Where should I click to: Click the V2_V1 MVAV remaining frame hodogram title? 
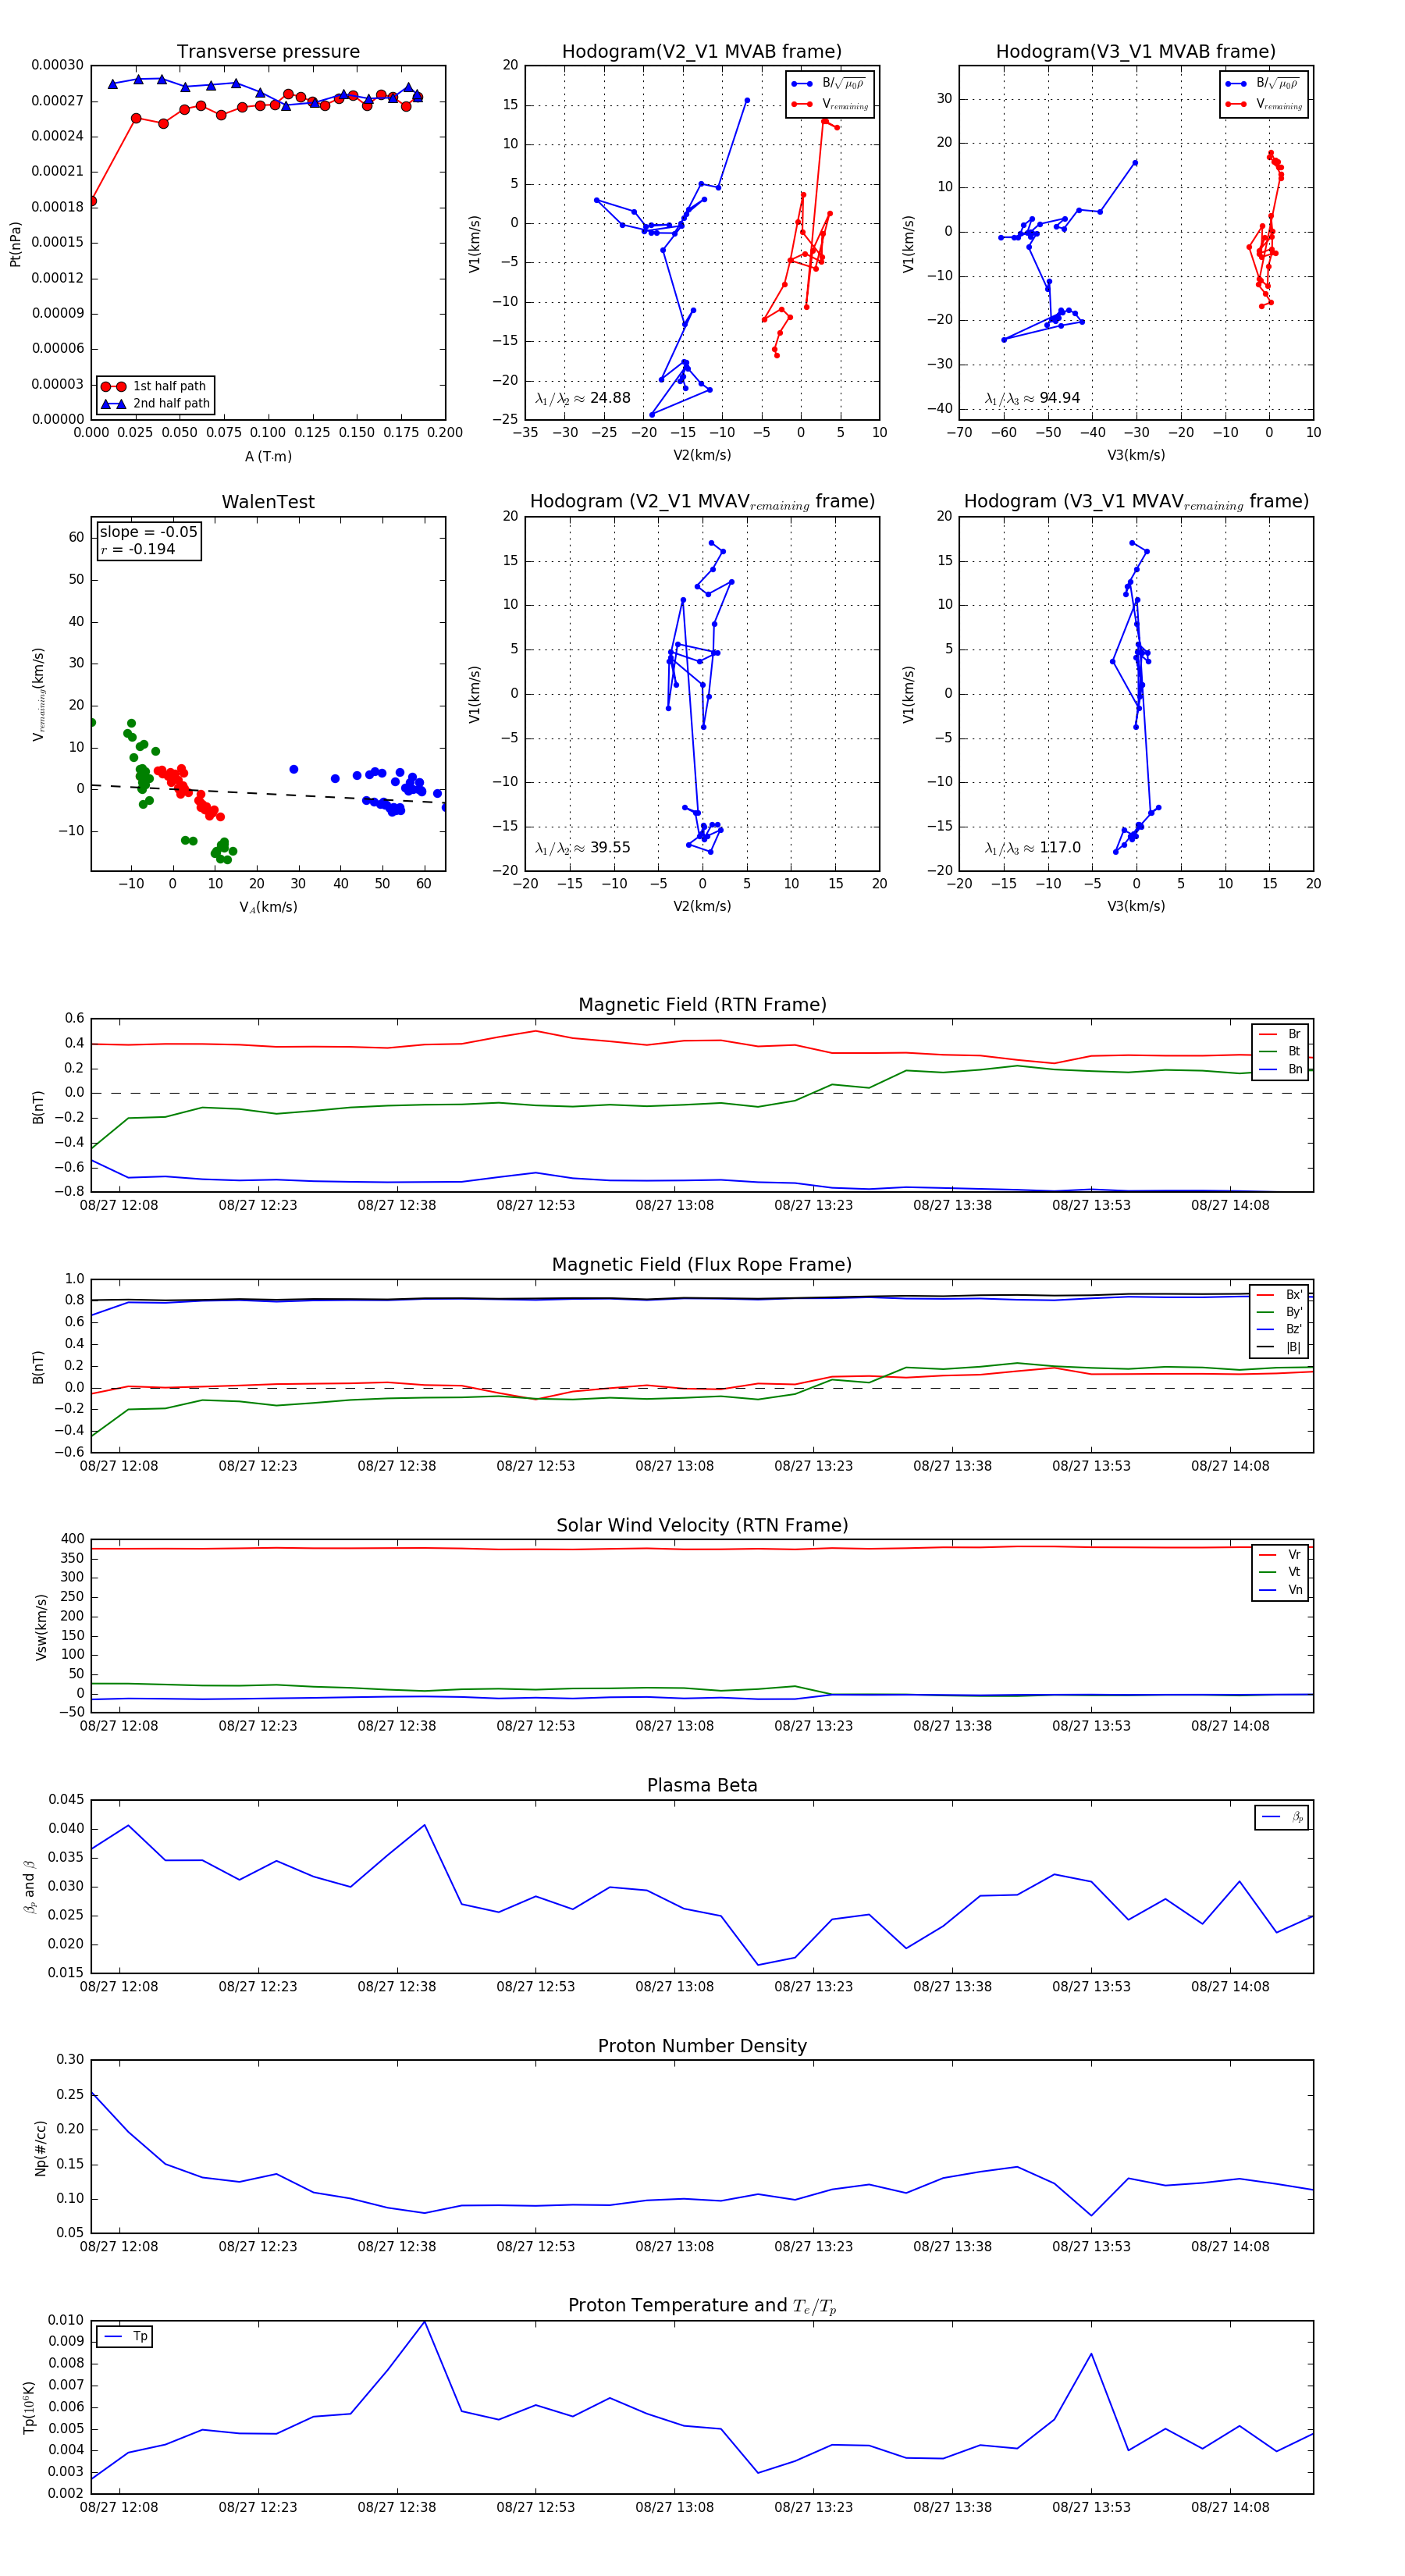pyautogui.click(x=702, y=502)
